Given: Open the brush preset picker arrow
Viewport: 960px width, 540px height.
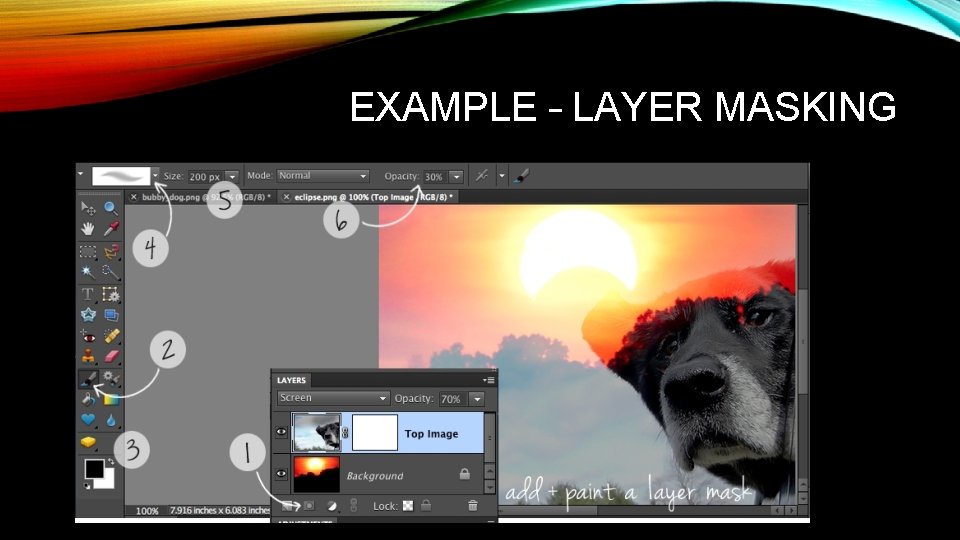Looking at the screenshot, I should [x=156, y=176].
